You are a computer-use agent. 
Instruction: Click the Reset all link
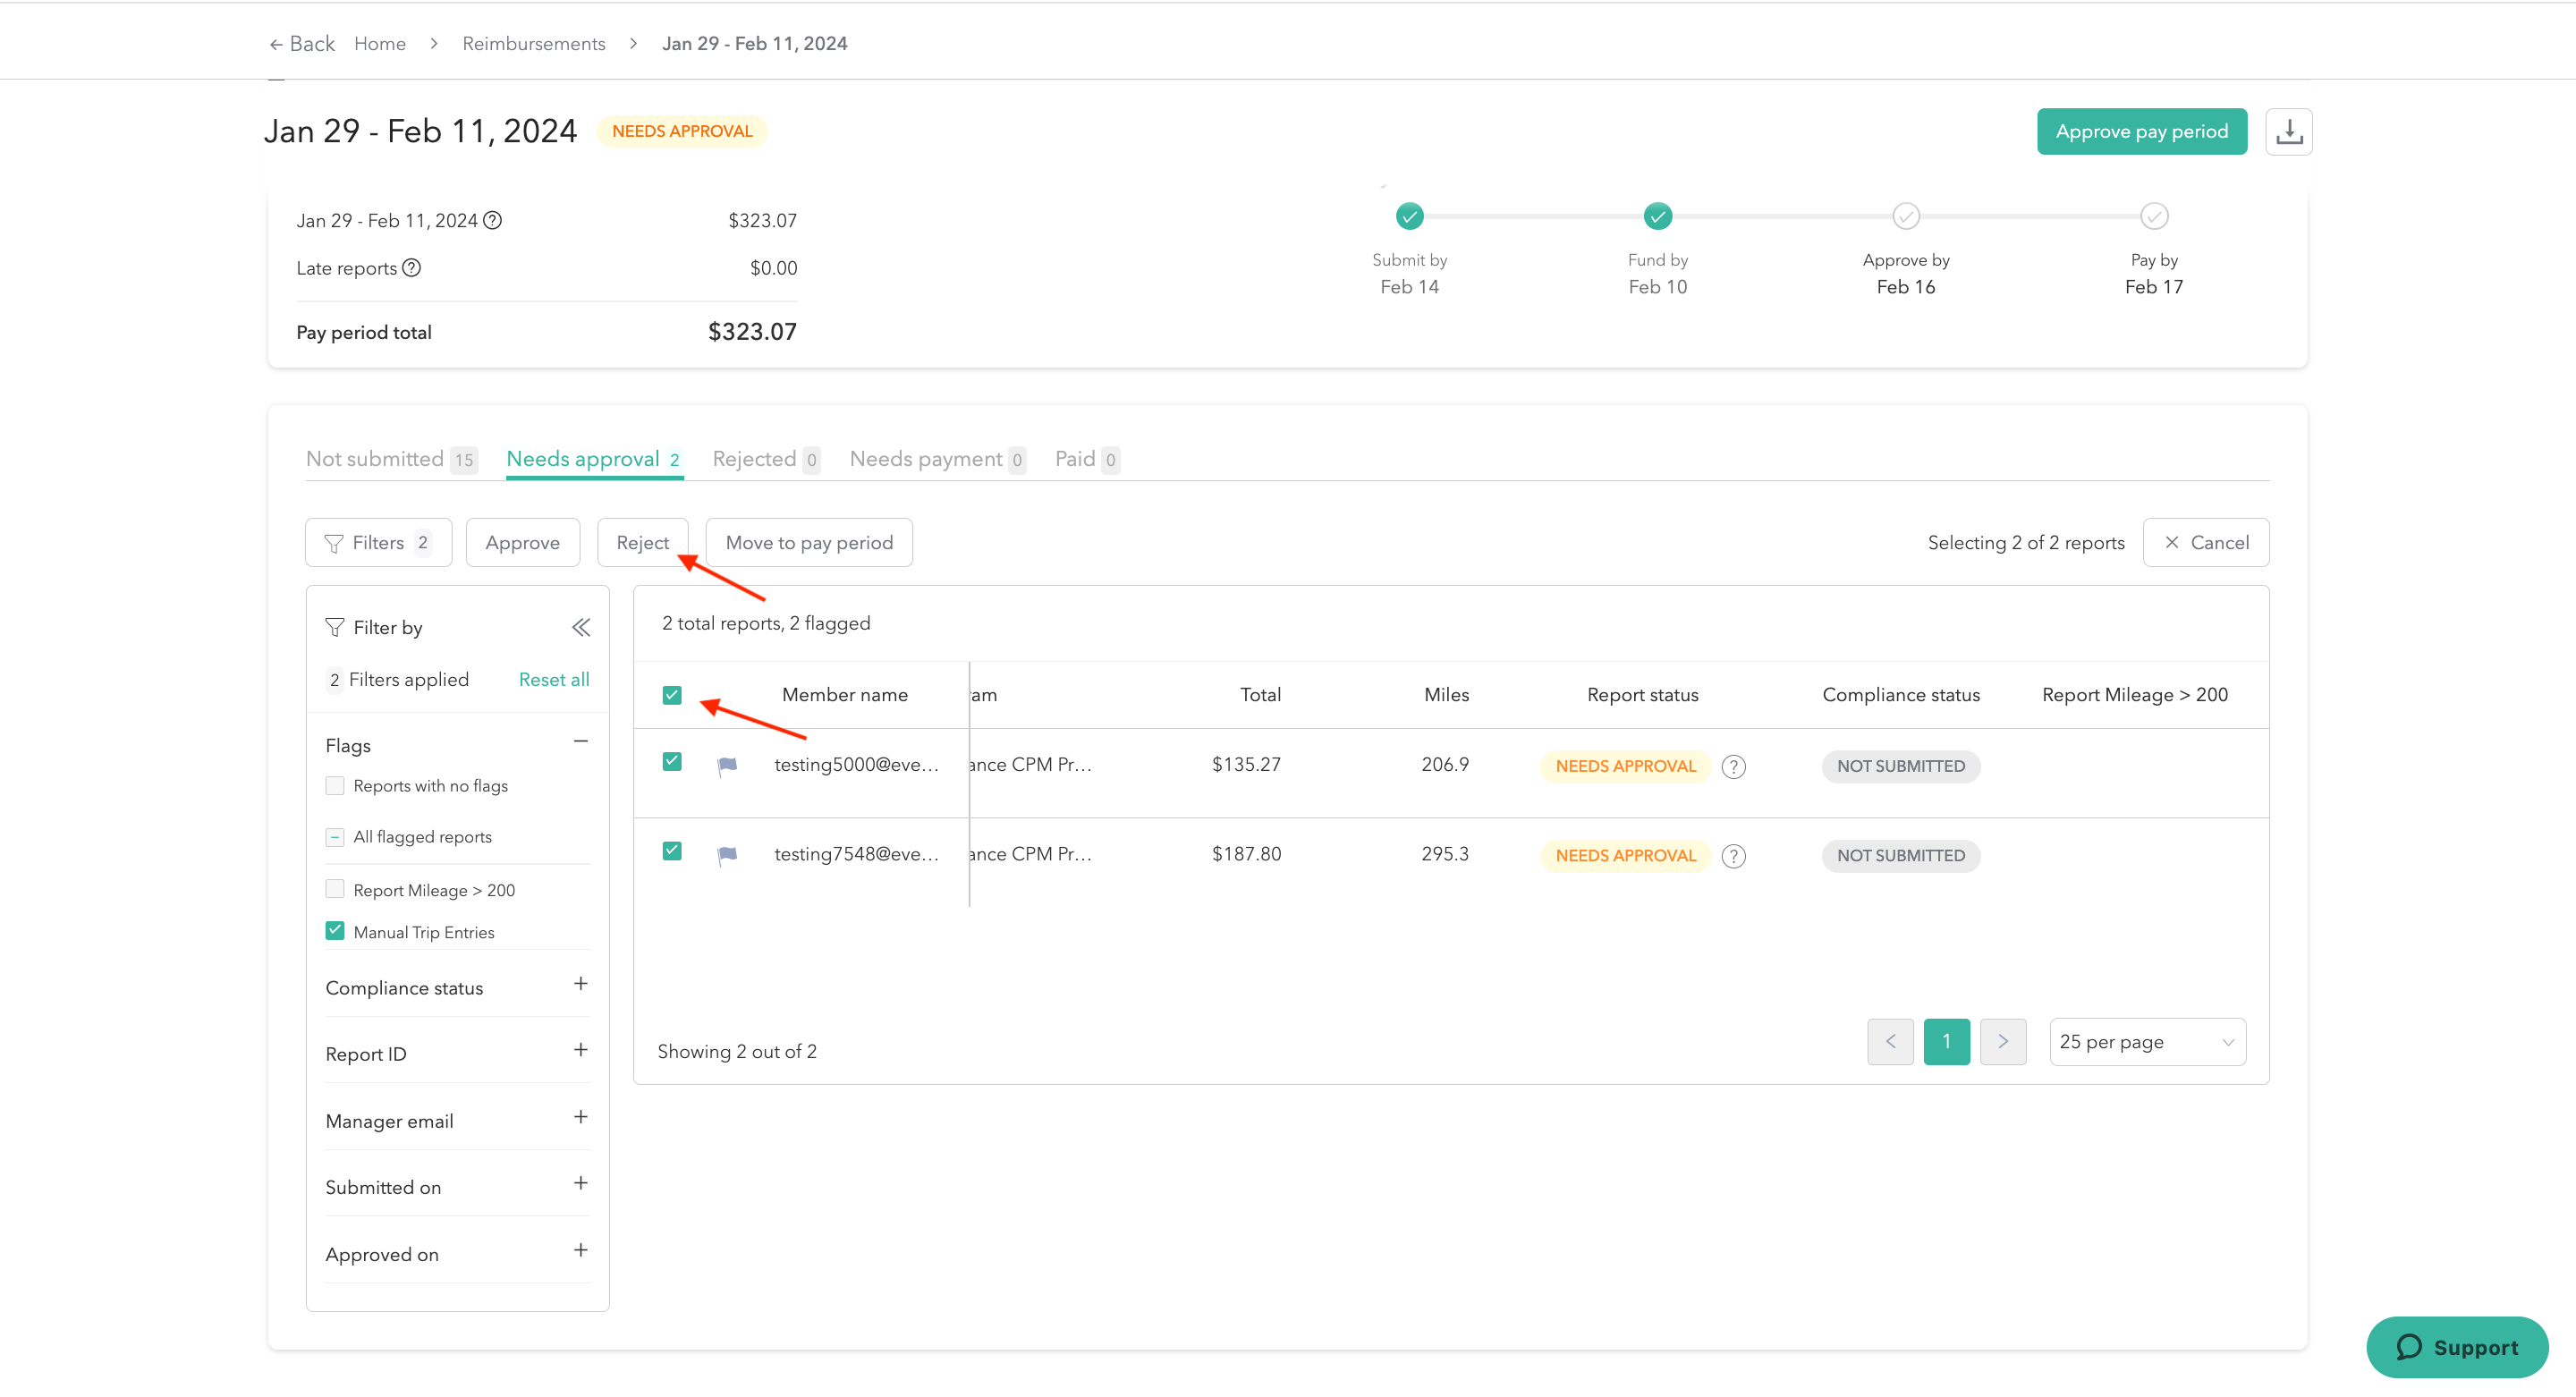(x=553, y=679)
